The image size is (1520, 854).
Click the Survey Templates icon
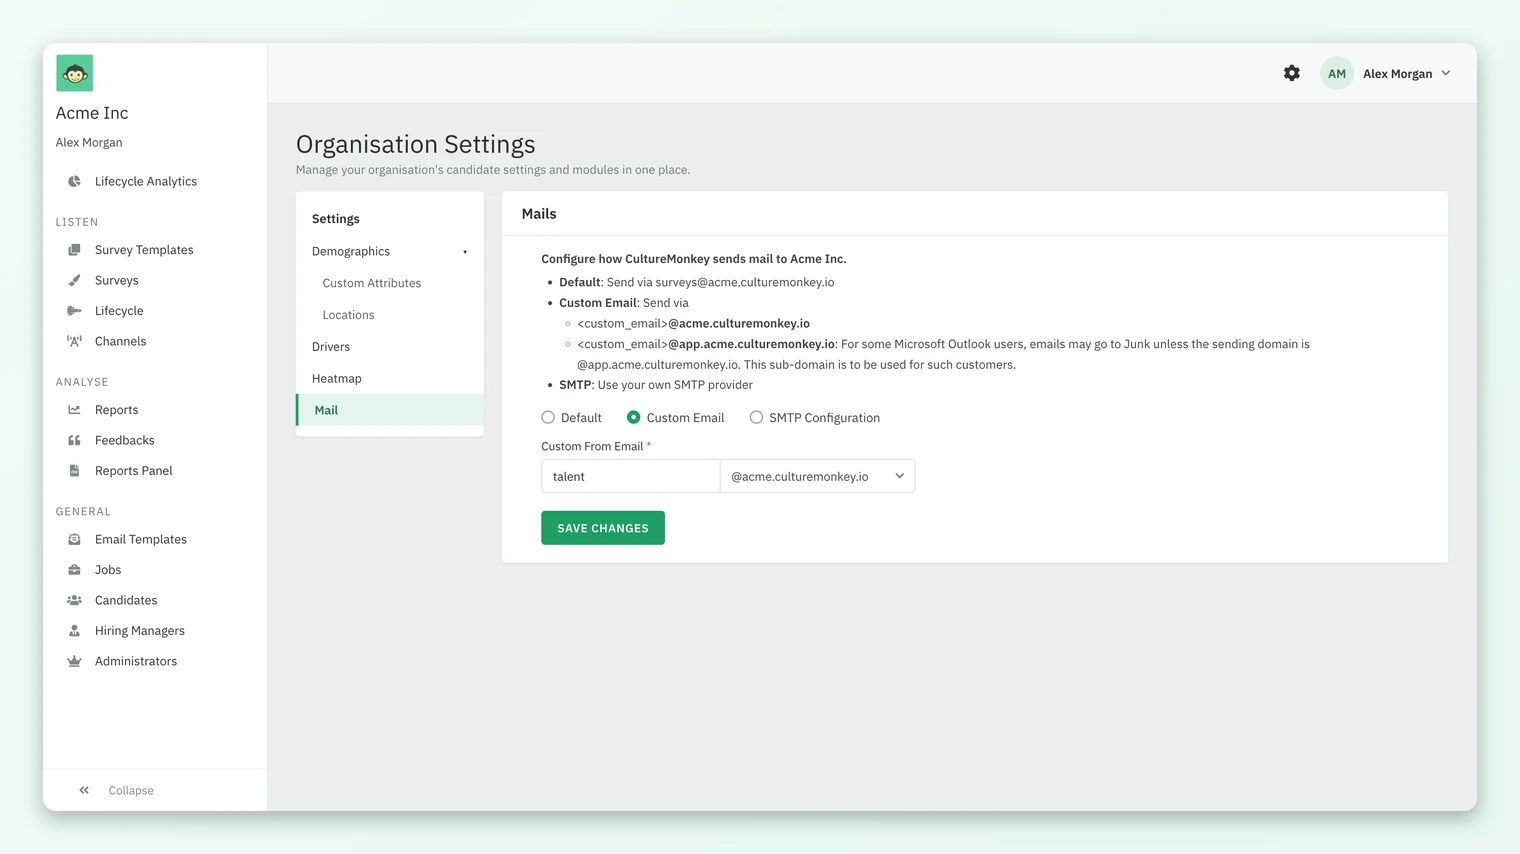[74, 250]
